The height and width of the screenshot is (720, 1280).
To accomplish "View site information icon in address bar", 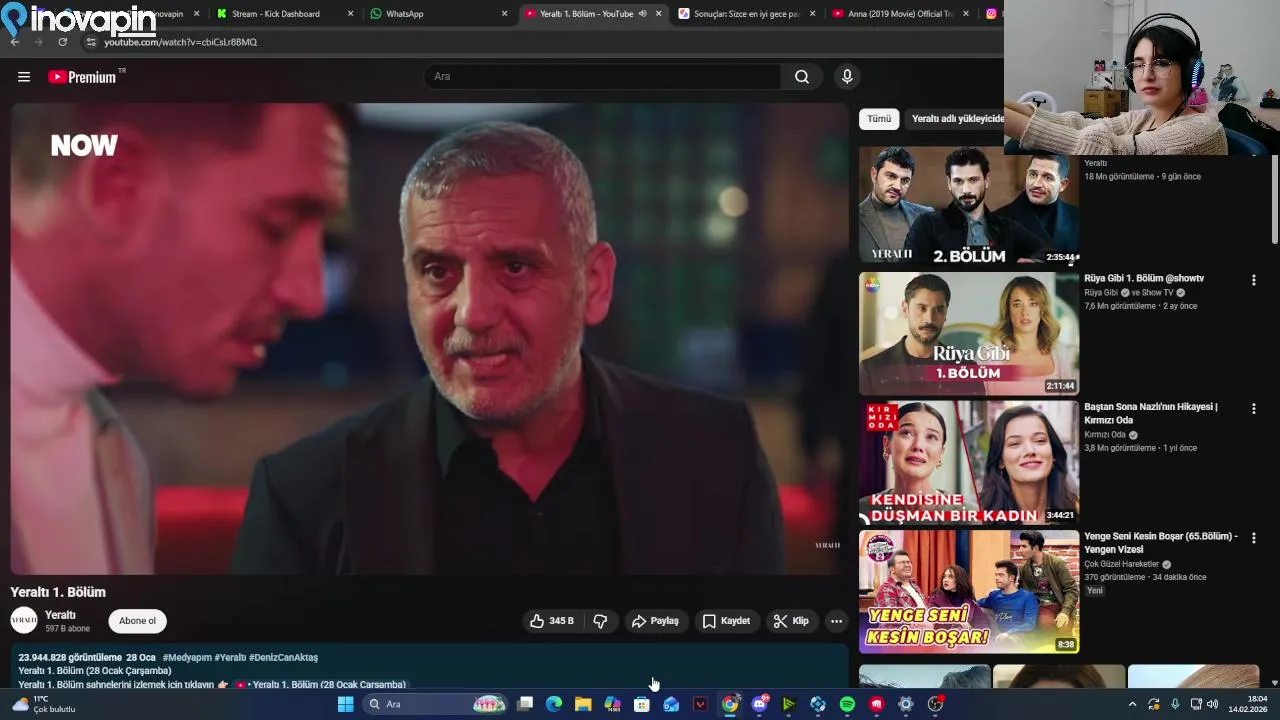I will coord(91,42).
